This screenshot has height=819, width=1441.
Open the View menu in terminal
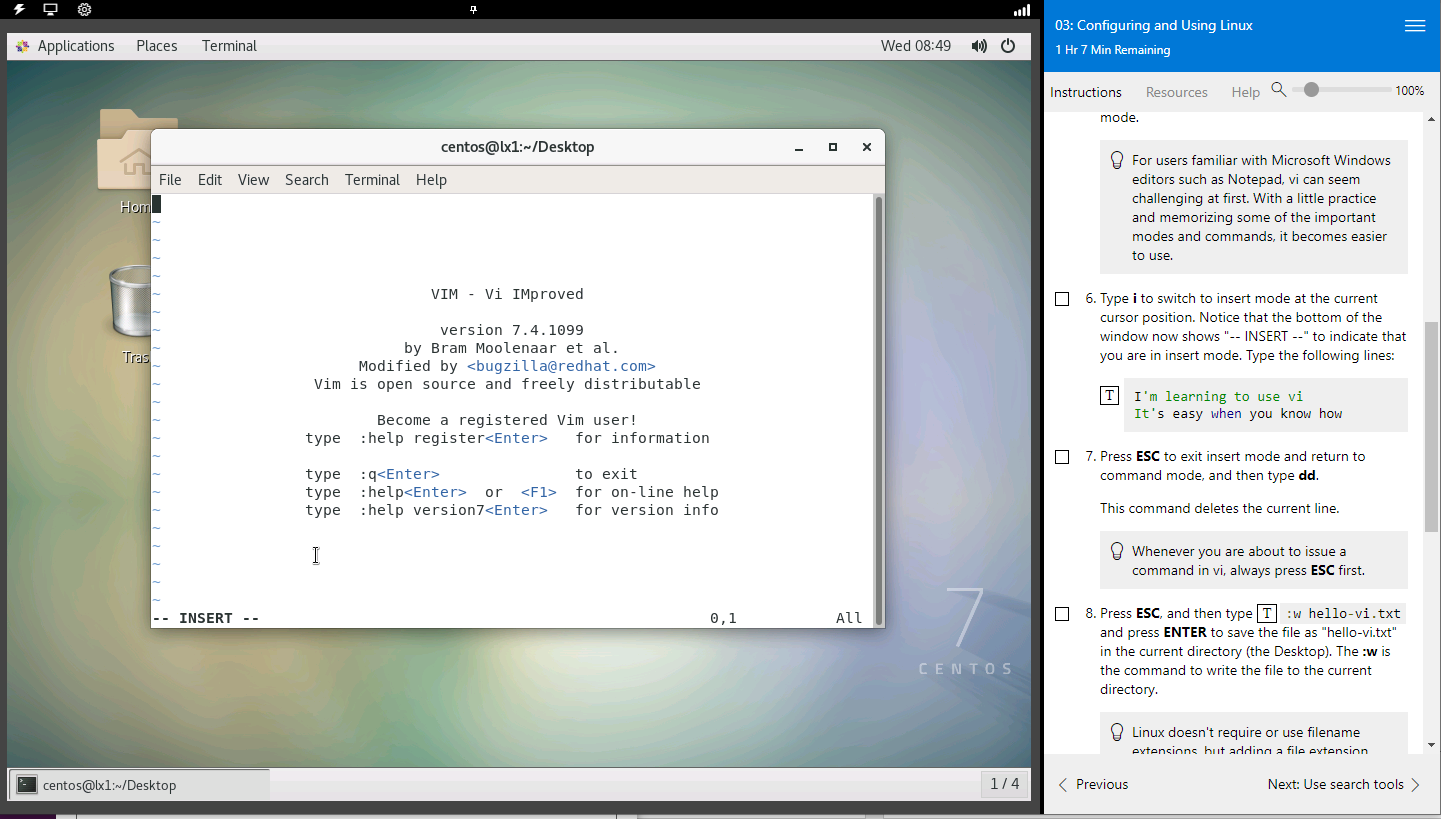(x=253, y=180)
